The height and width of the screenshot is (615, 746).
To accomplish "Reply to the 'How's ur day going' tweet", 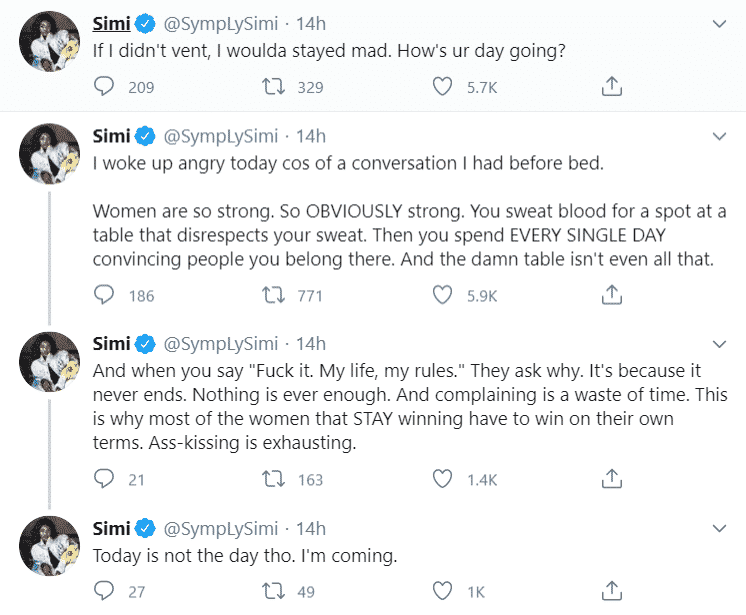I will [x=105, y=87].
